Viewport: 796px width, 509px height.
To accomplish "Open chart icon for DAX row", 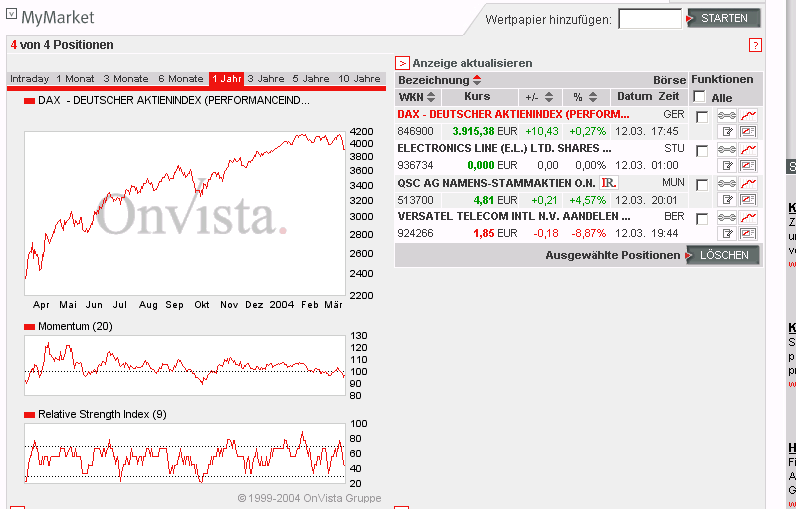I will (748, 116).
